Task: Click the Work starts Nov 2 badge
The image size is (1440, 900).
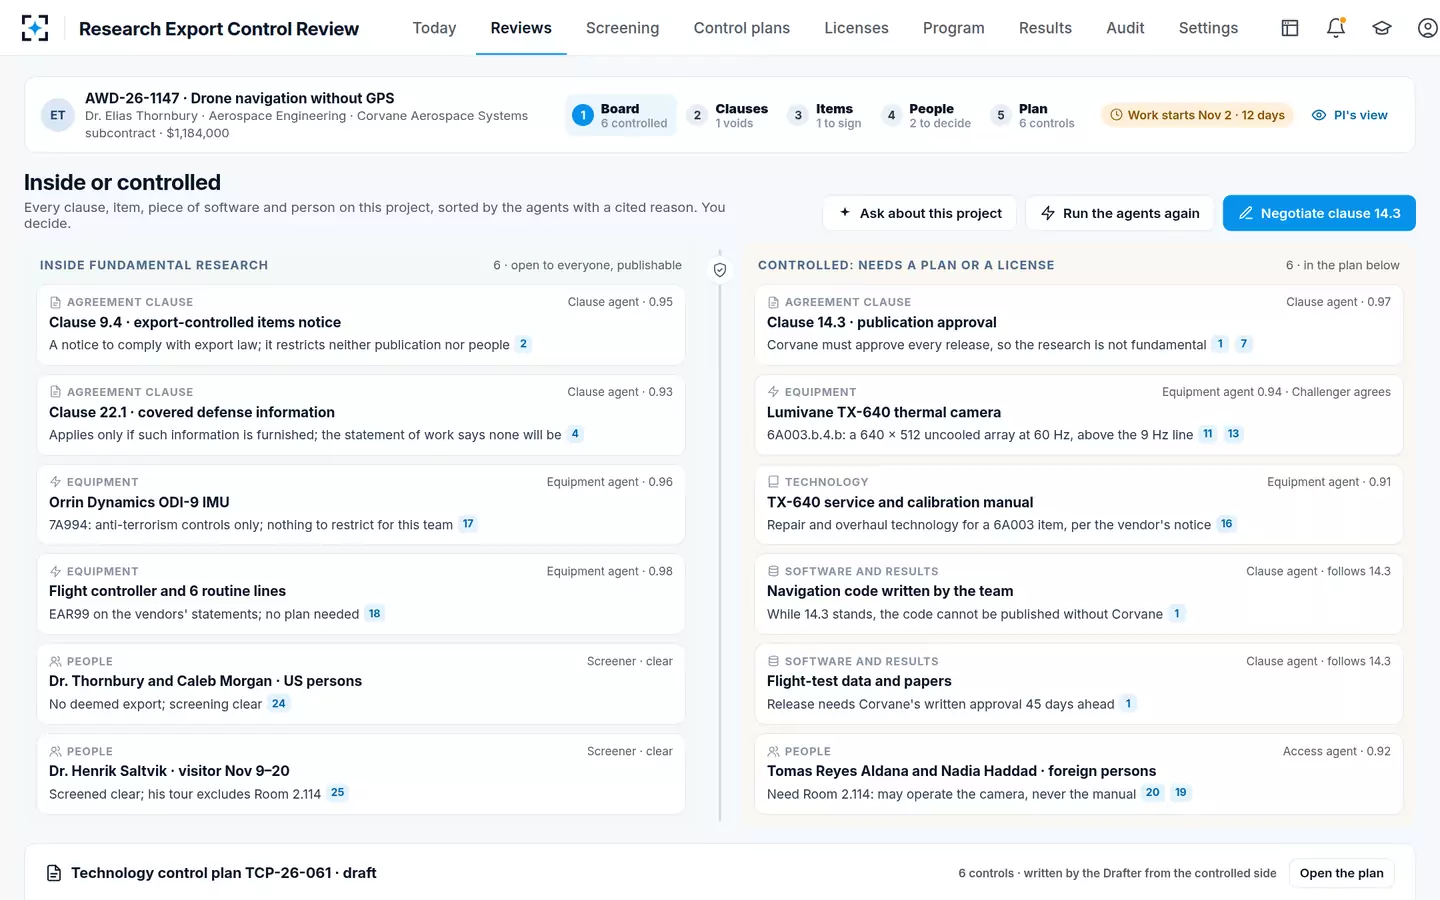Action: (1198, 115)
